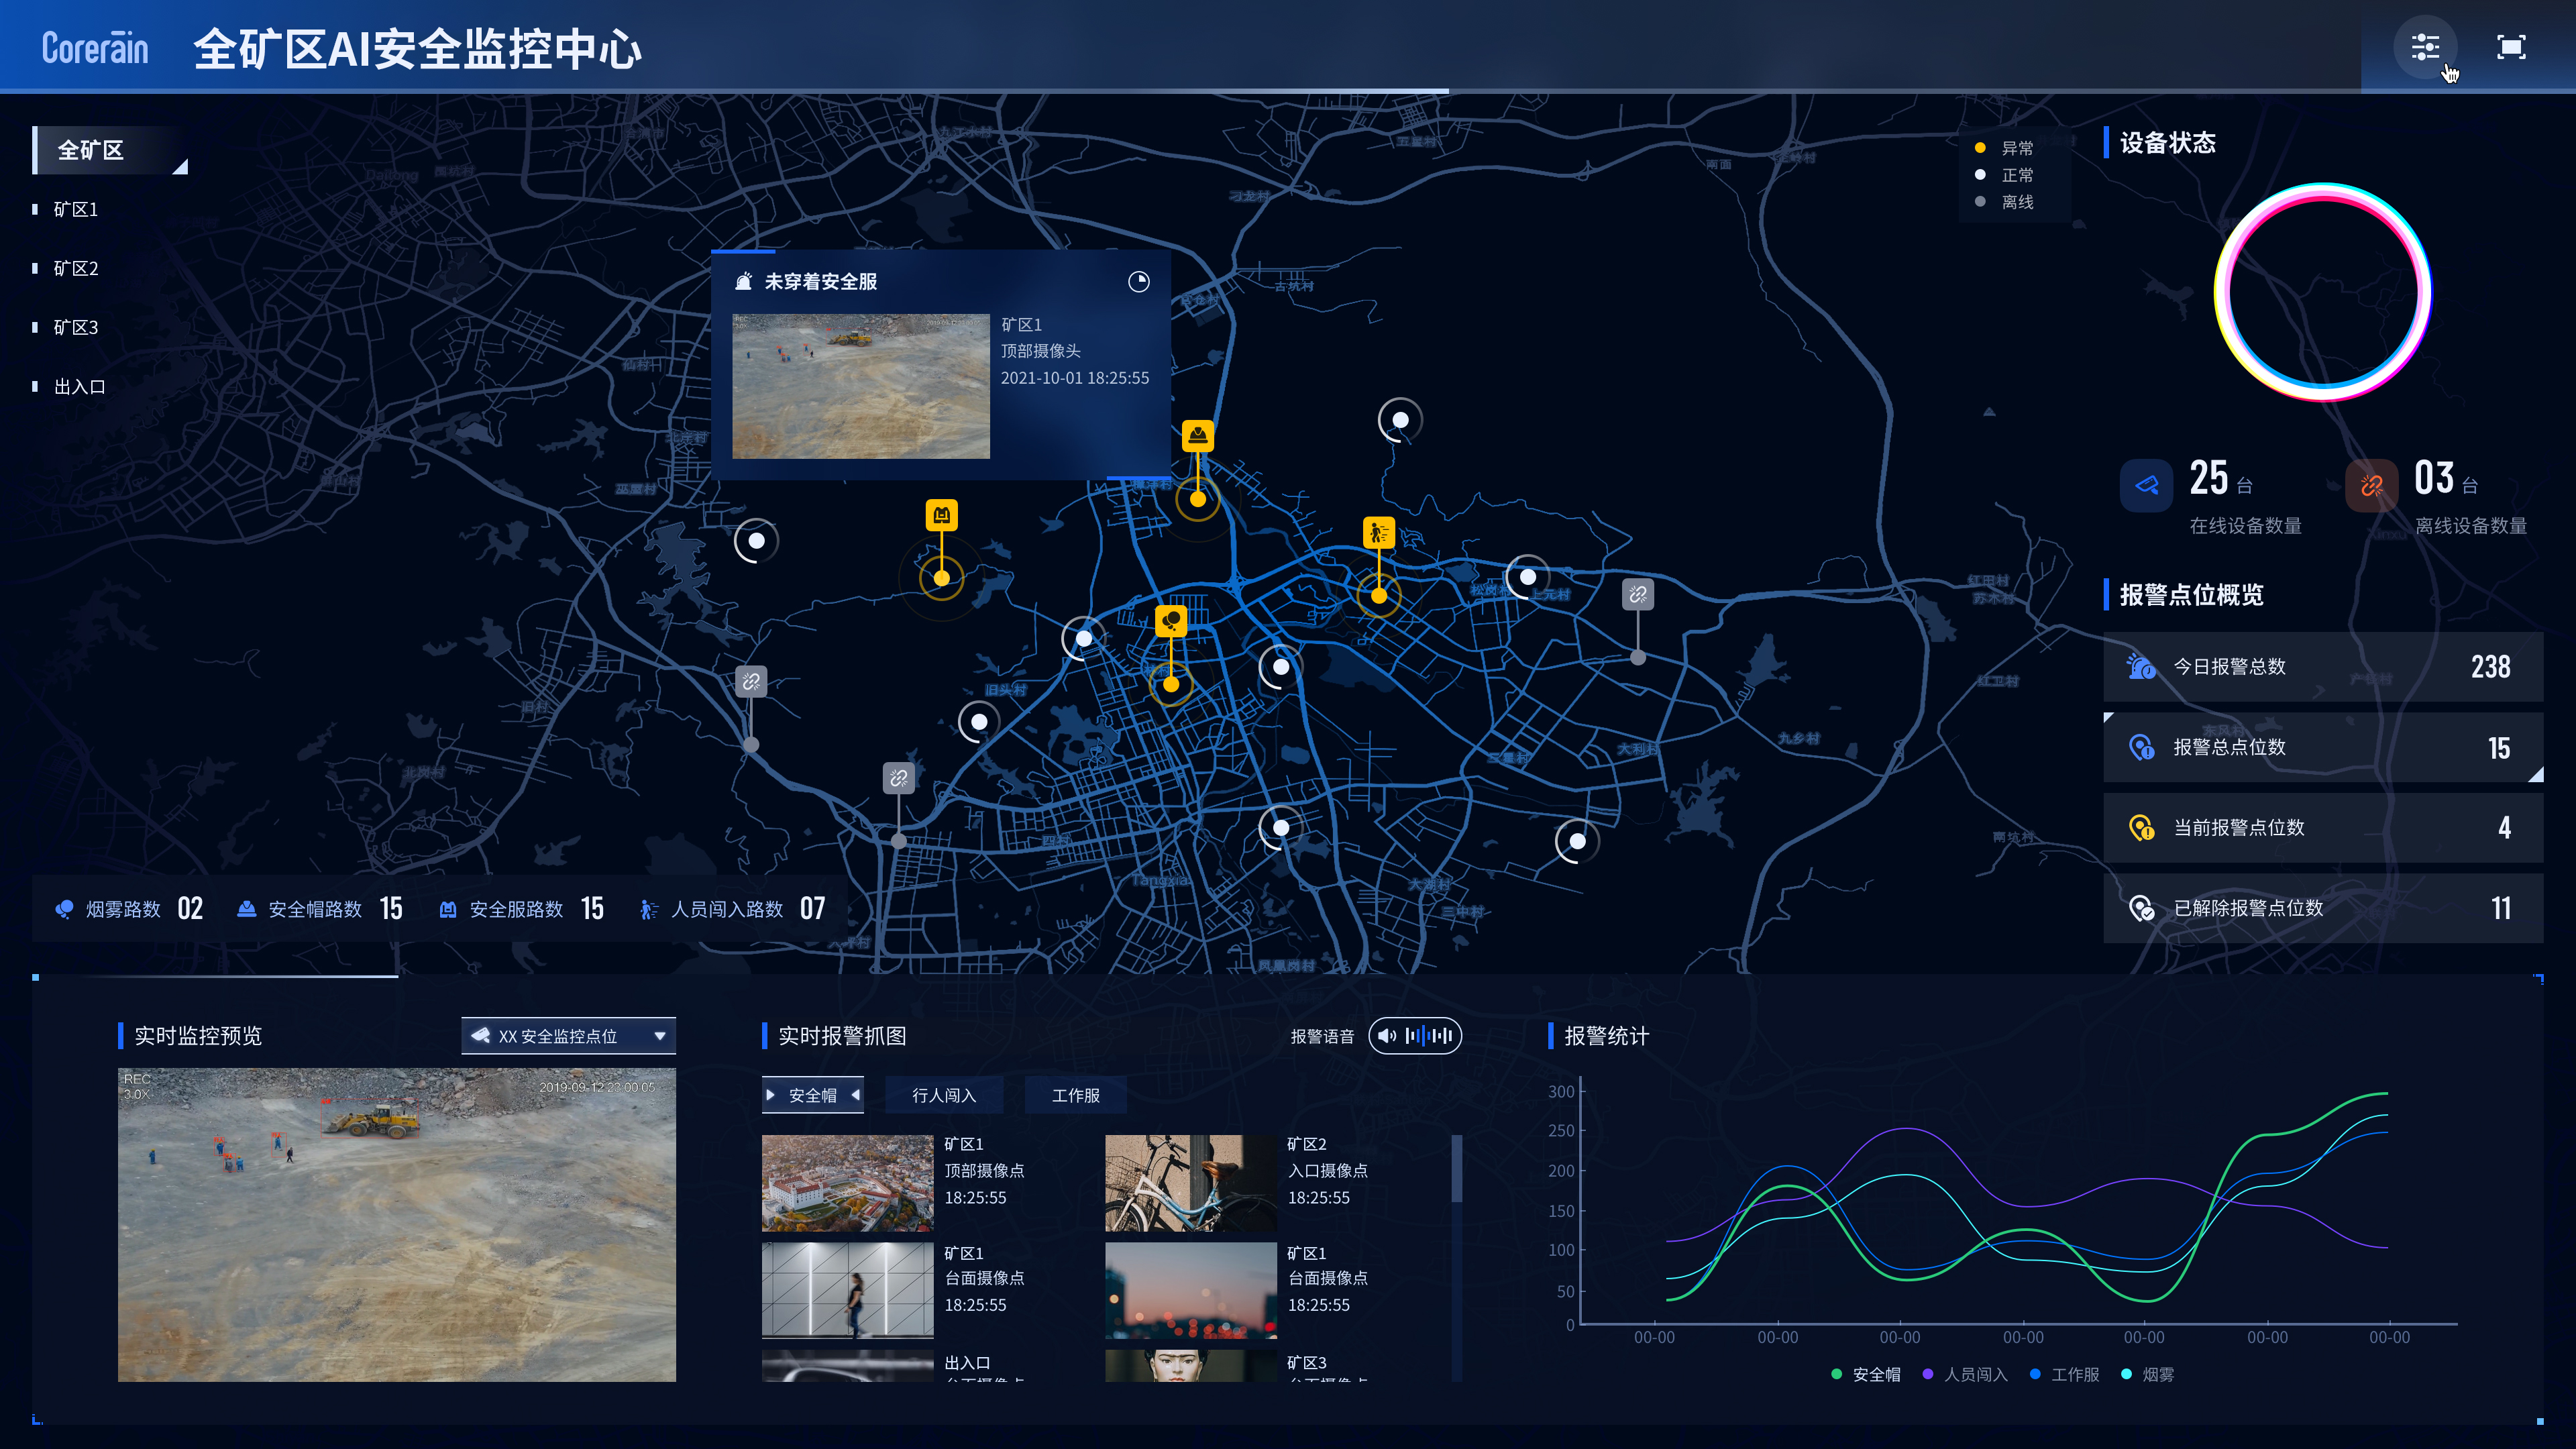Select 矿区1 in the left sidebar

click(76, 209)
